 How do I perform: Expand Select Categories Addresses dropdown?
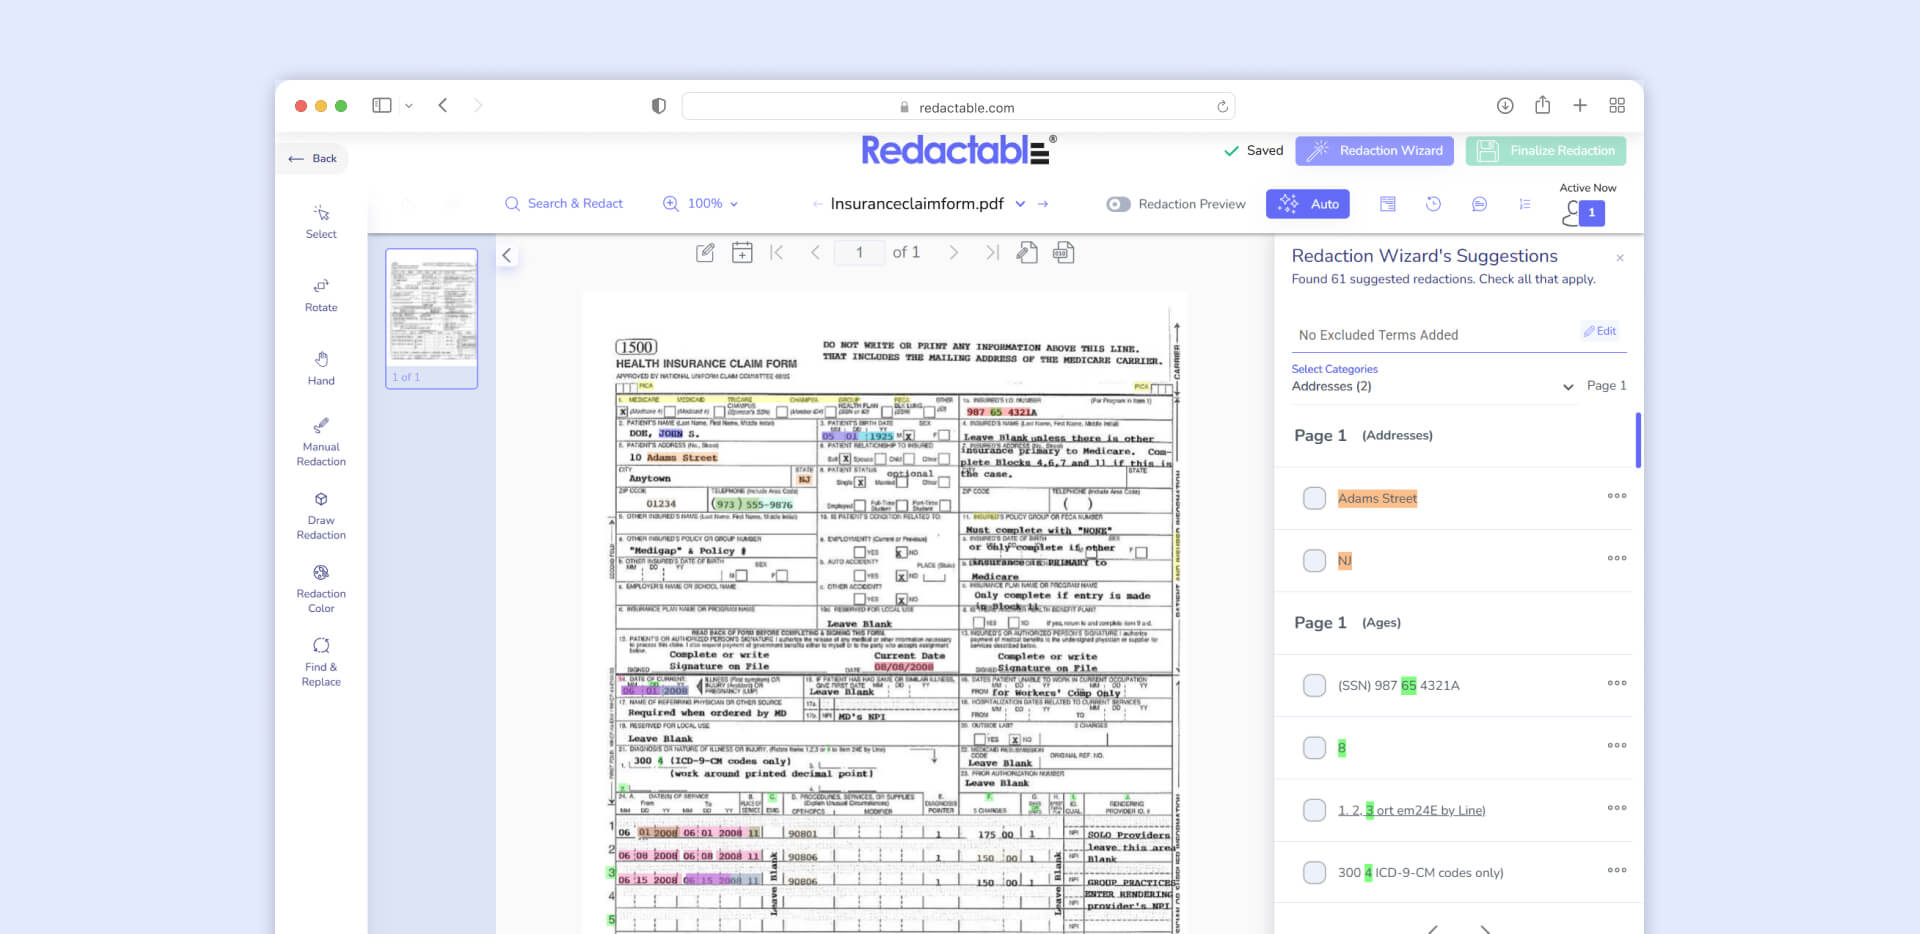1433,386
